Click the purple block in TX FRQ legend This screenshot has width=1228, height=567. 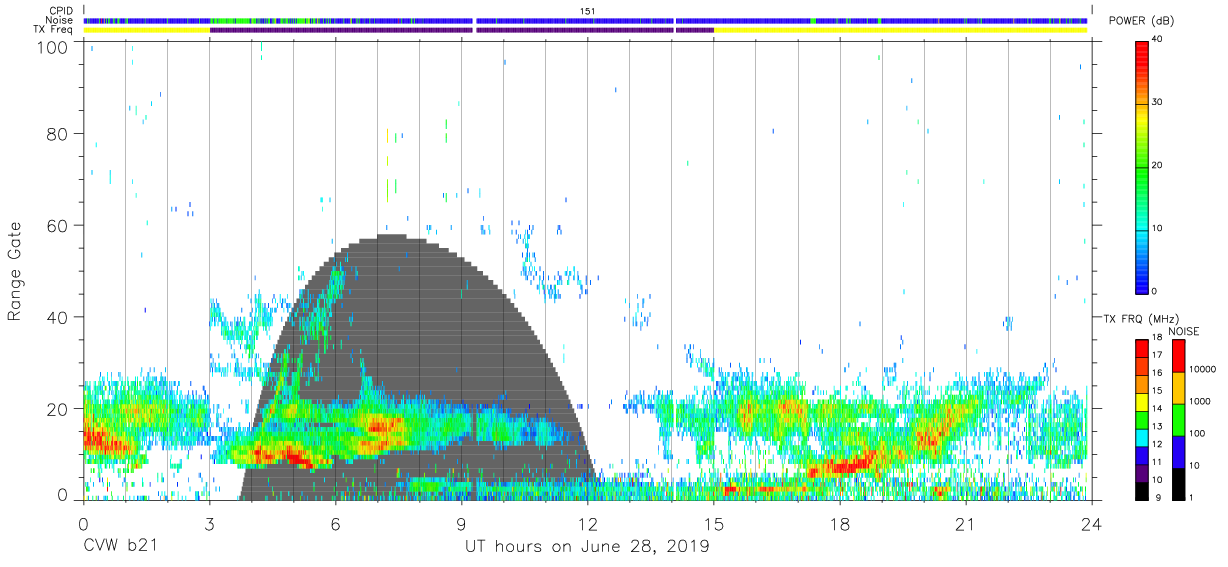1141,471
